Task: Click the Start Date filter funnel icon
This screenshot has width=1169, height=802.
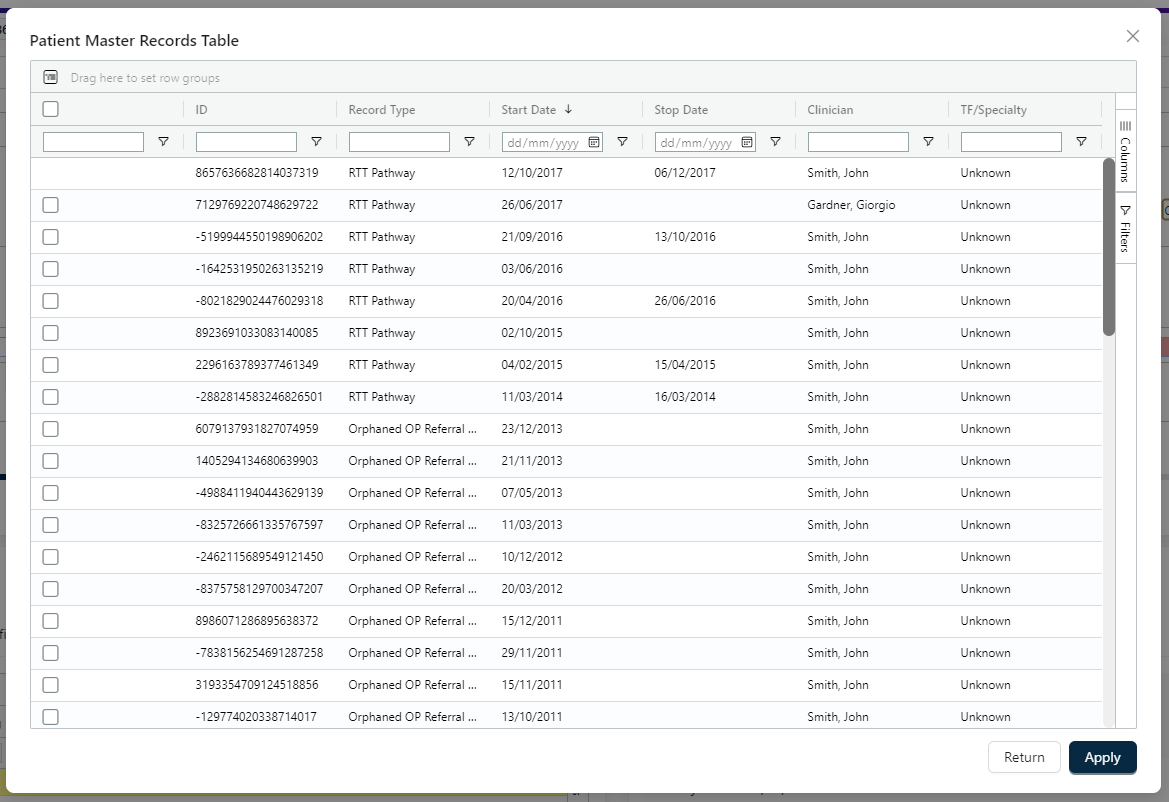Action: (622, 142)
